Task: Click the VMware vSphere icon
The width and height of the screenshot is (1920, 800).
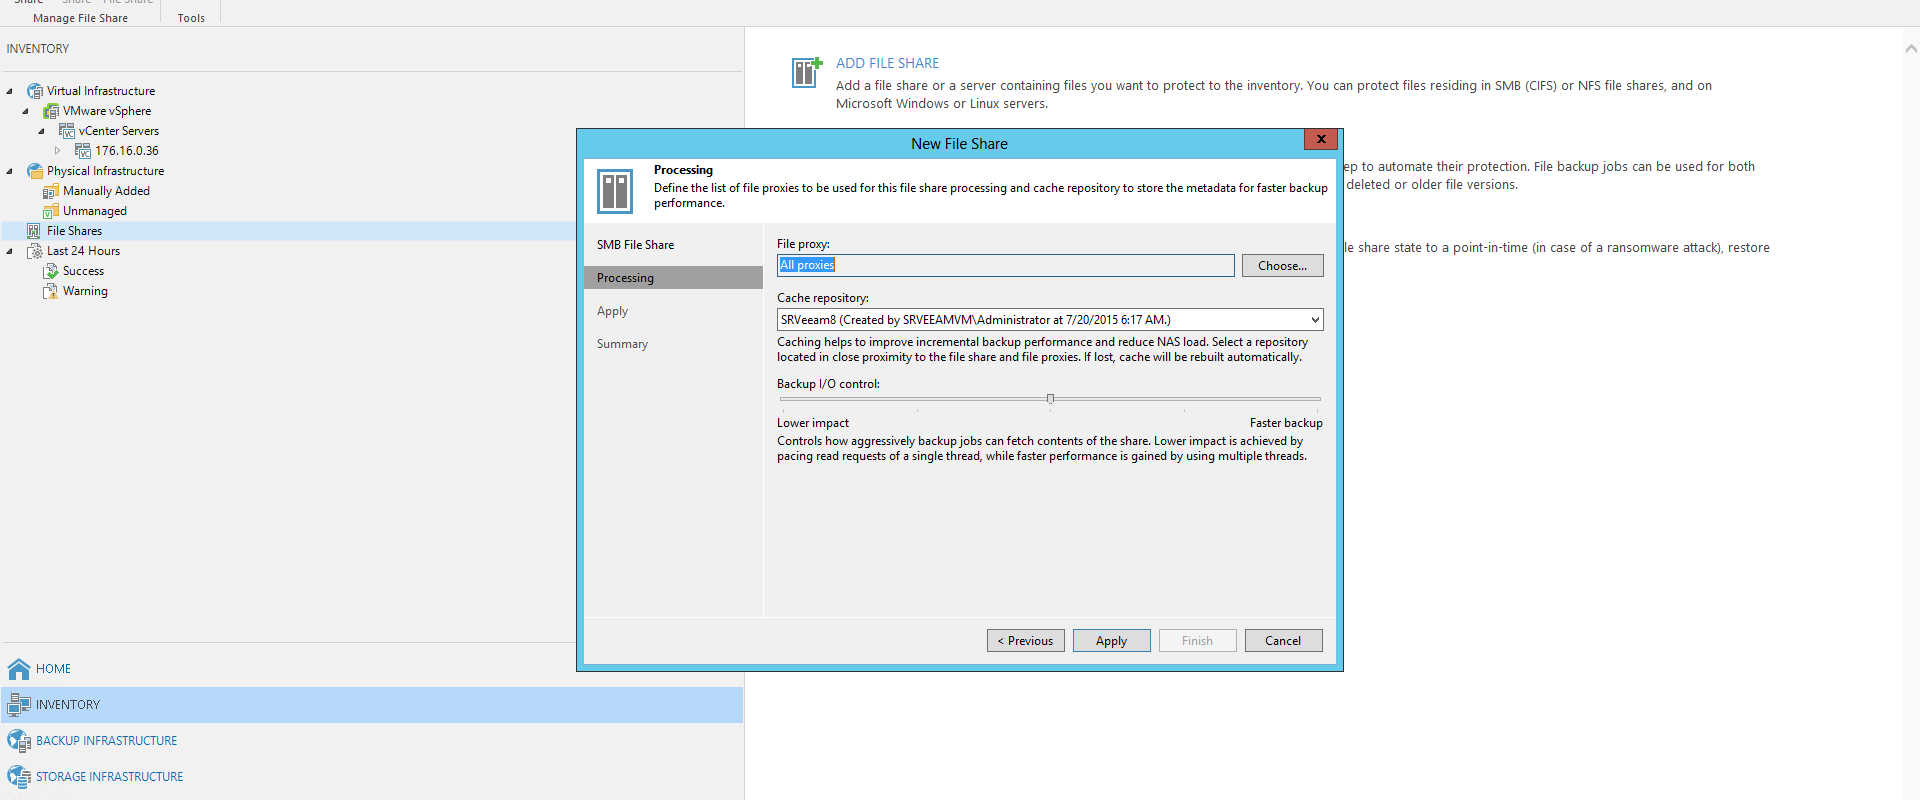Action: click(x=51, y=111)
